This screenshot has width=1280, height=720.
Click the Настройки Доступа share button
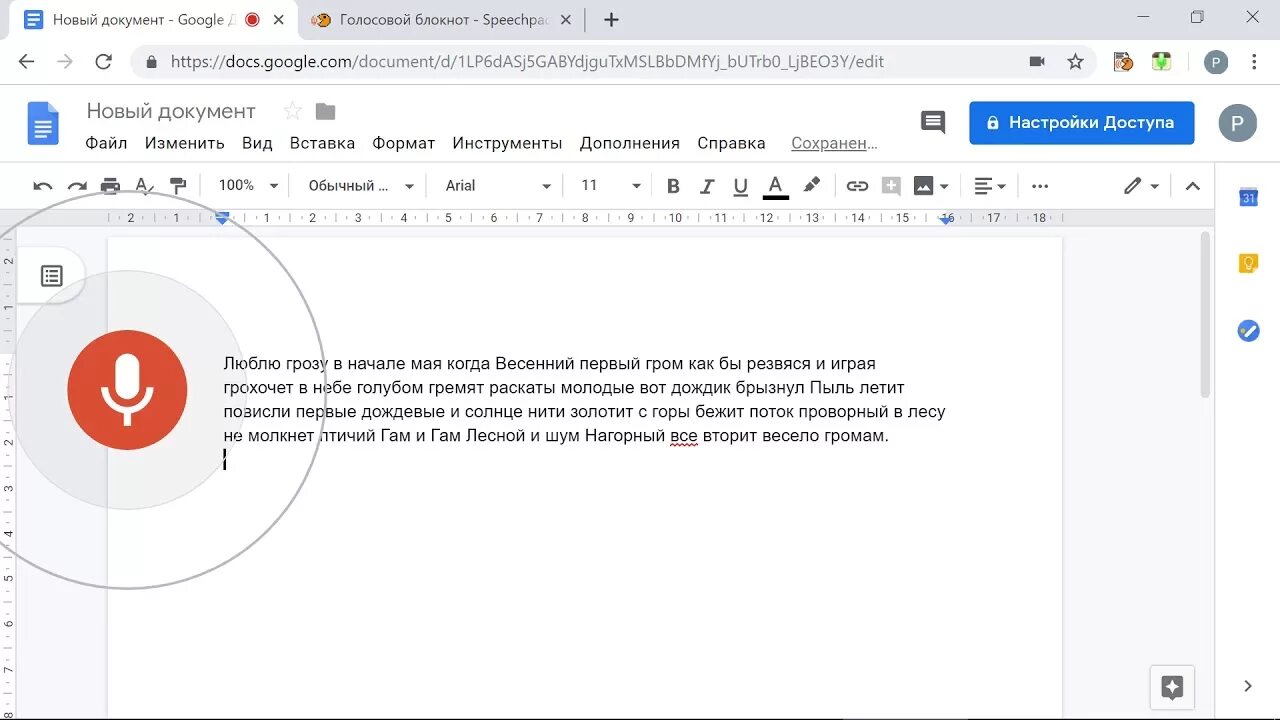tap(1081, 123)
